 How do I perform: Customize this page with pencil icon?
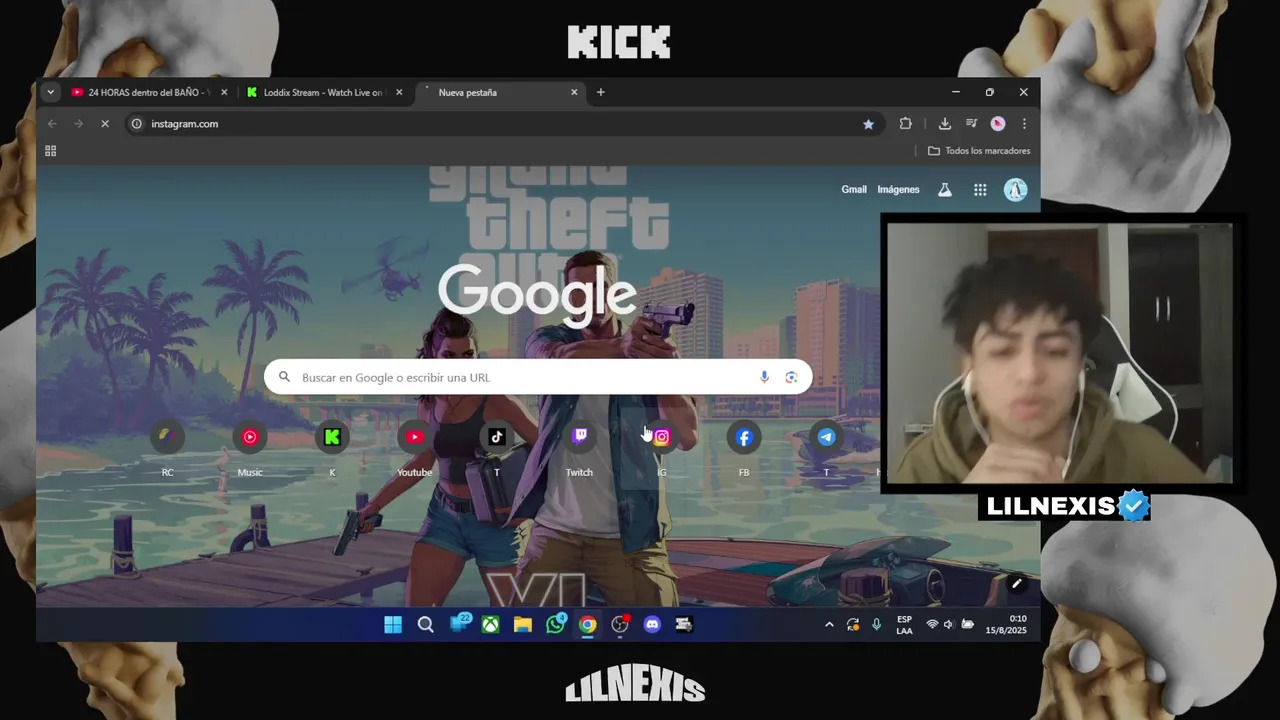pyautogui.click(x=1016, y=584)
